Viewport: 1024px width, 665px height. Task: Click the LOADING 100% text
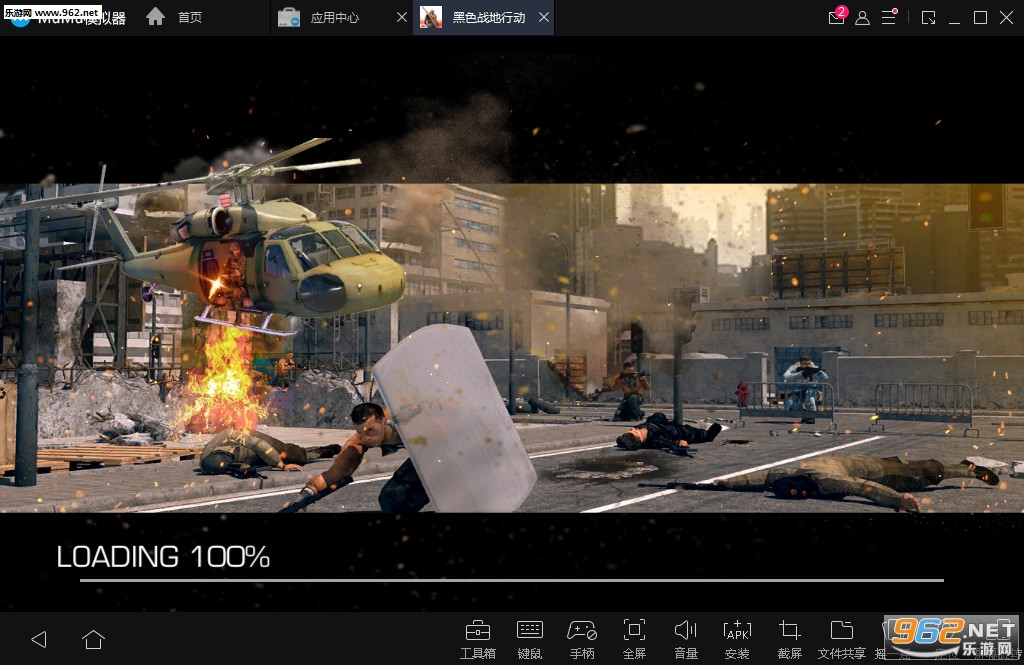[x=163, y=557]
